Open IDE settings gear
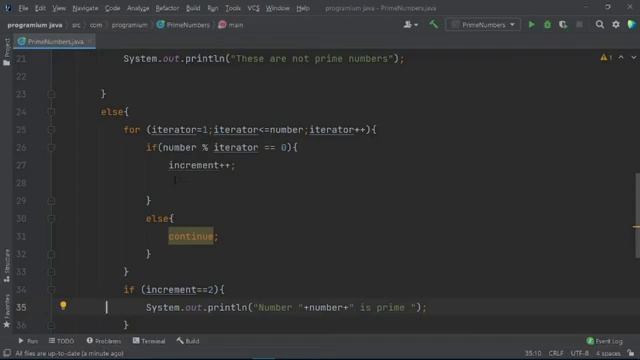This screenshot has height=360, width=640. (x=616, y=25)
